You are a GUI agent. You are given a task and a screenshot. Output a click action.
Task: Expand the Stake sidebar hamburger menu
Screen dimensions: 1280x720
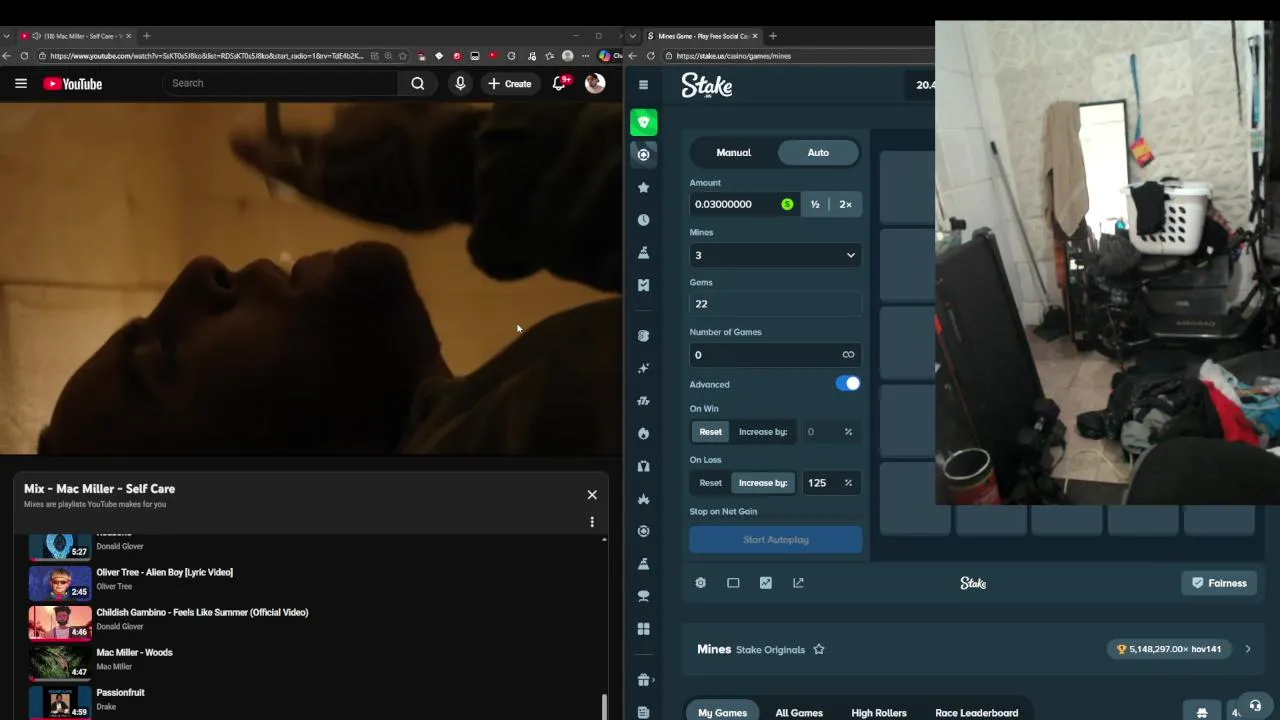click(x=643, y=85)
